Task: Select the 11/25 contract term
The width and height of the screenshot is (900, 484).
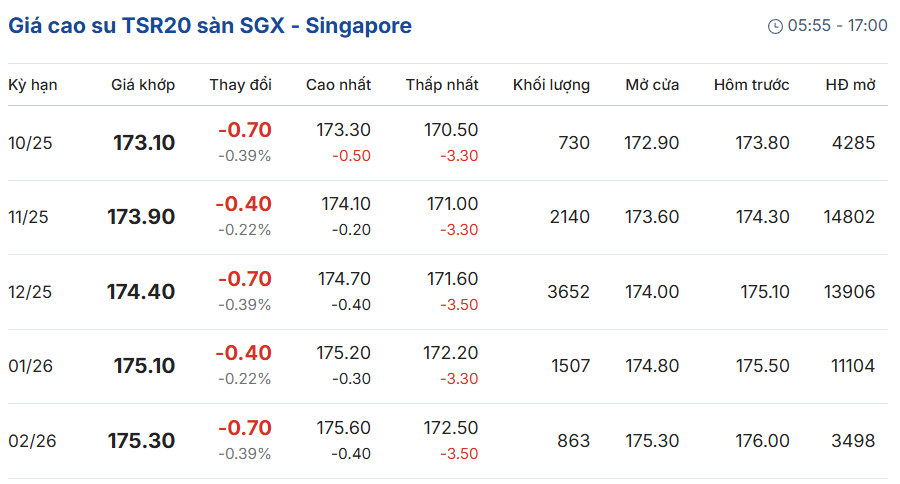Action: [x=28, y=217]
